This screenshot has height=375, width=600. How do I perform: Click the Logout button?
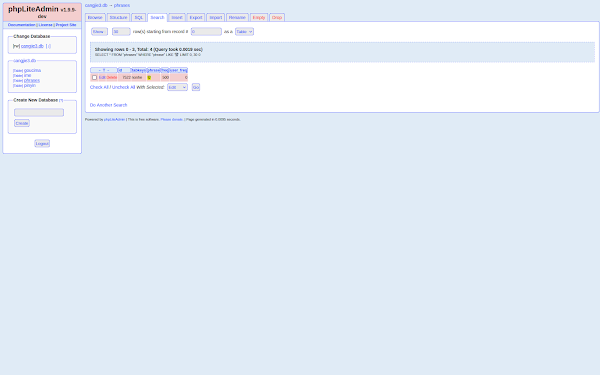pyautogui.click(x=42, y=143)
